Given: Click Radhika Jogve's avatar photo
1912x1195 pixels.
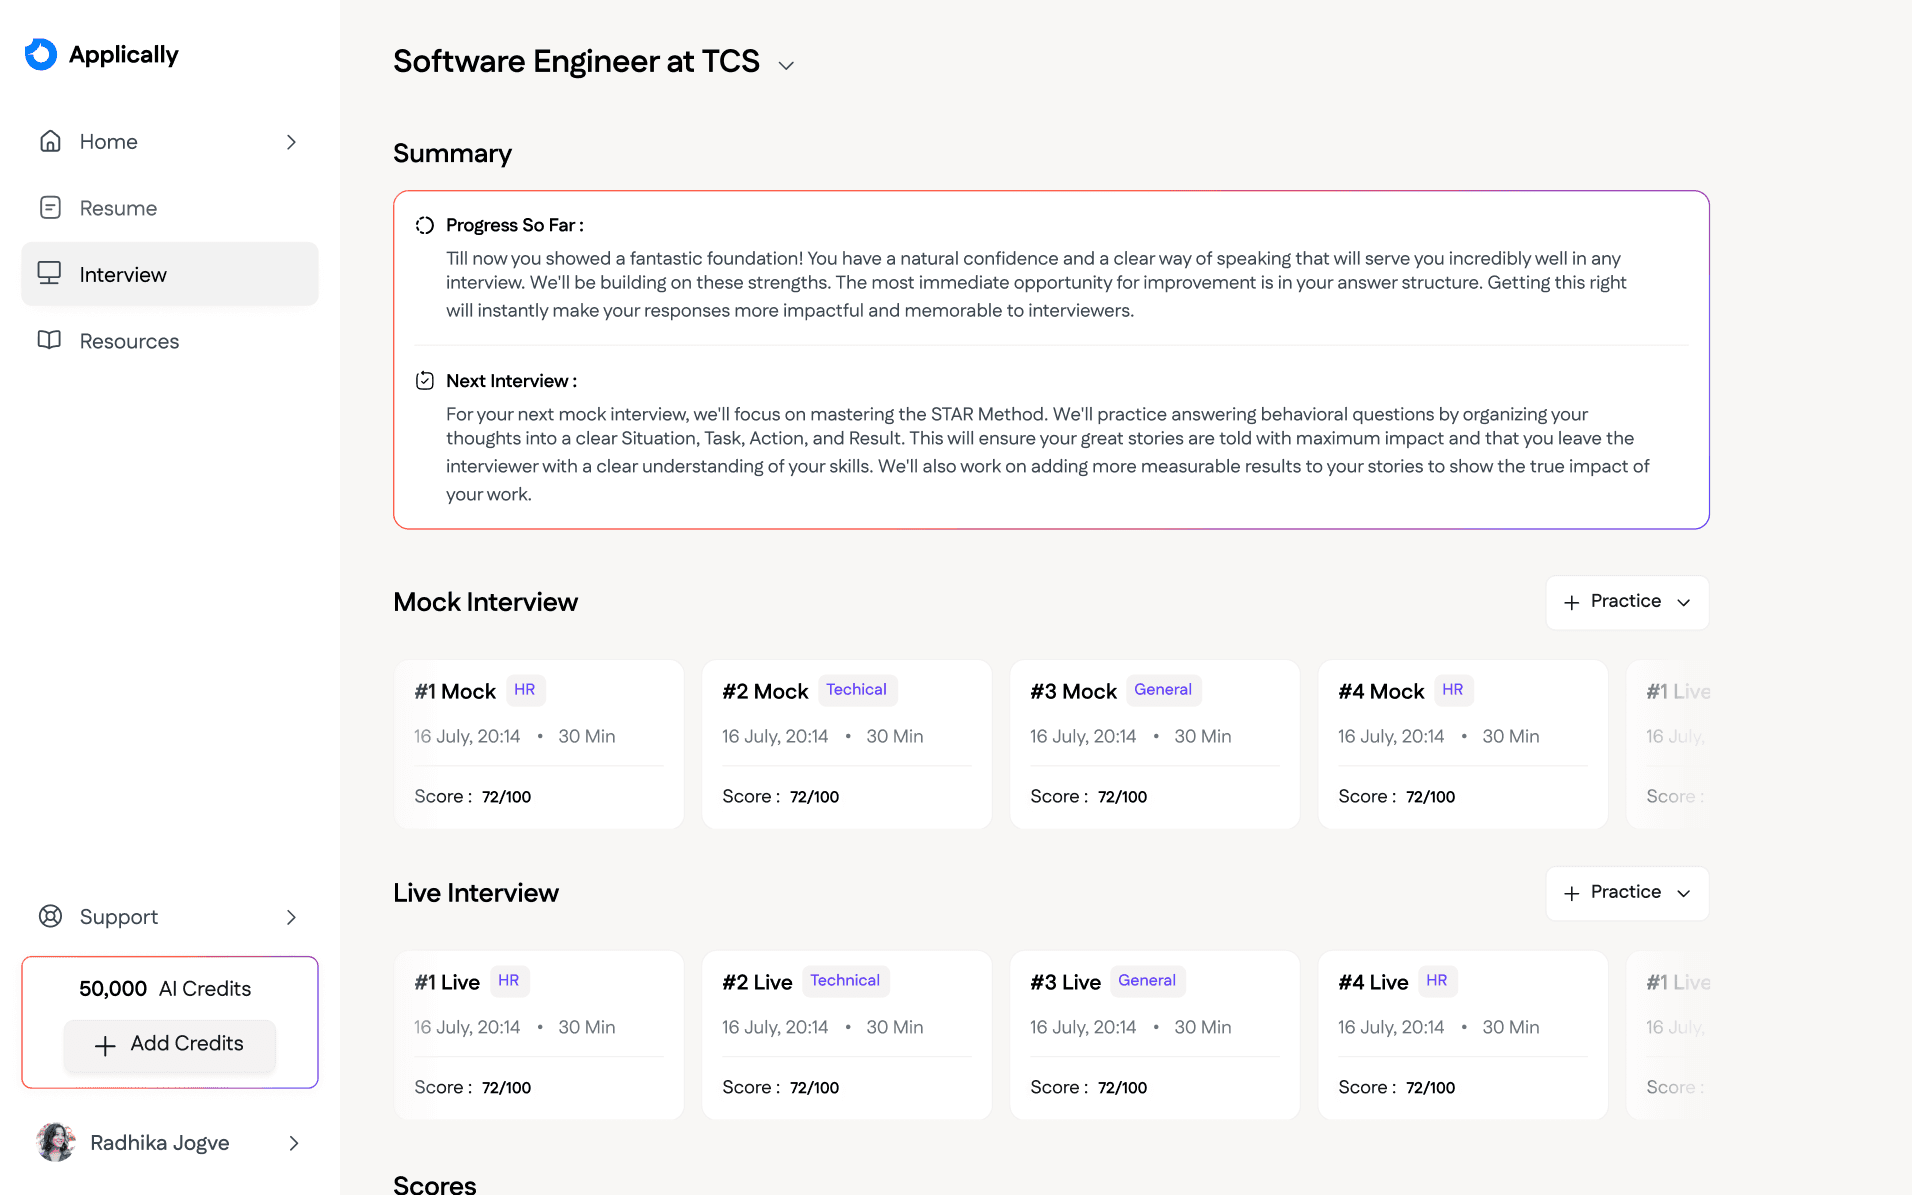Looking at the screenshot, I should click(56, 1142).
